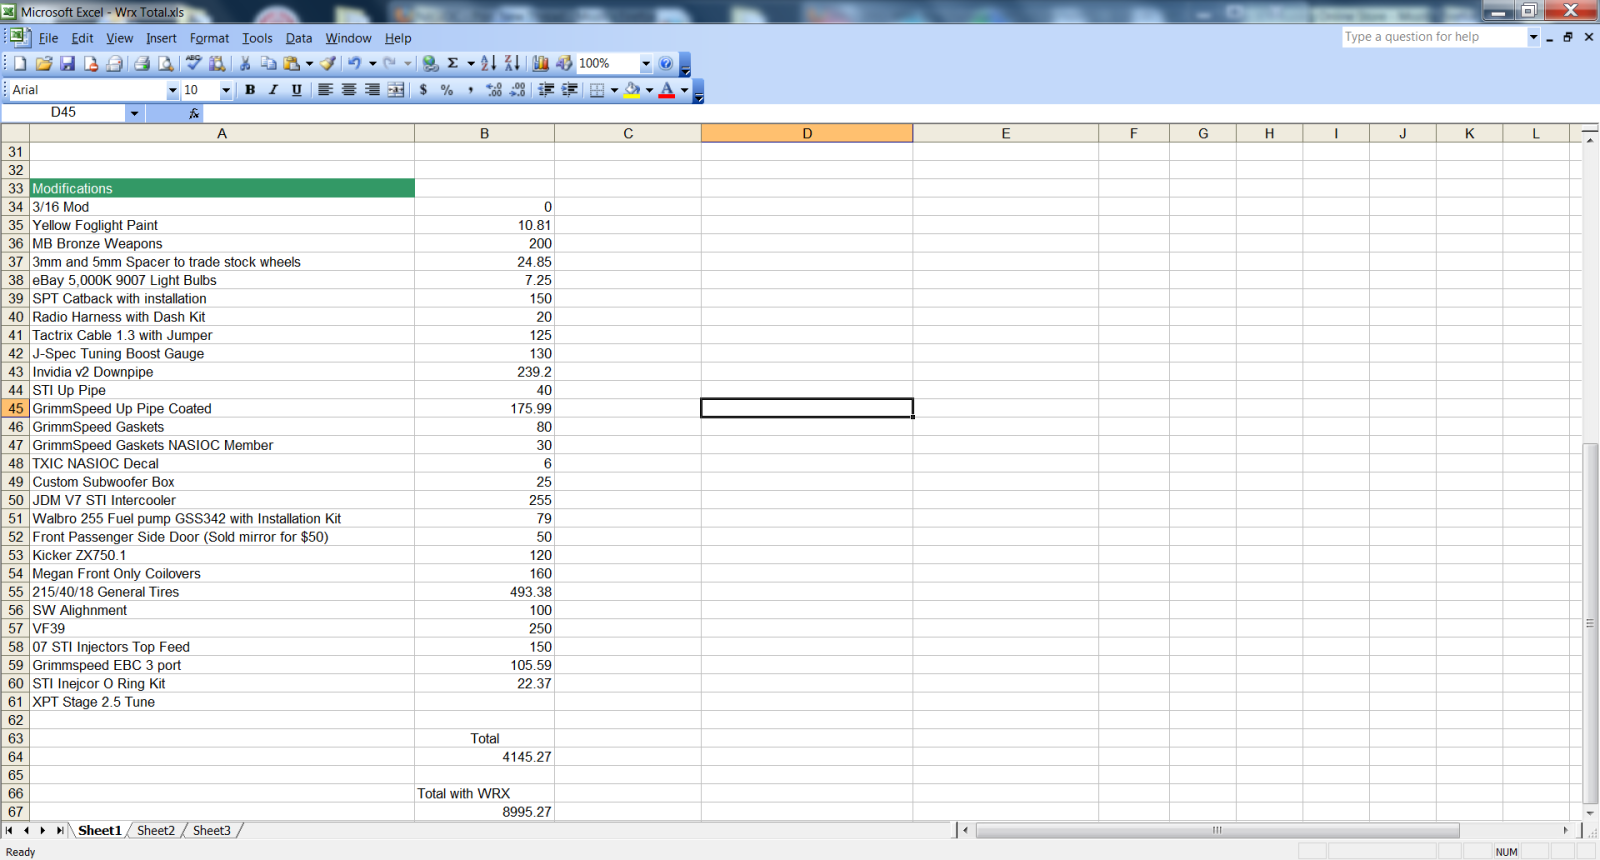This screenshot has width=1600, height=860.
Task: Expand the Fill Color palette arrow
Action: (x=649, y=90)
